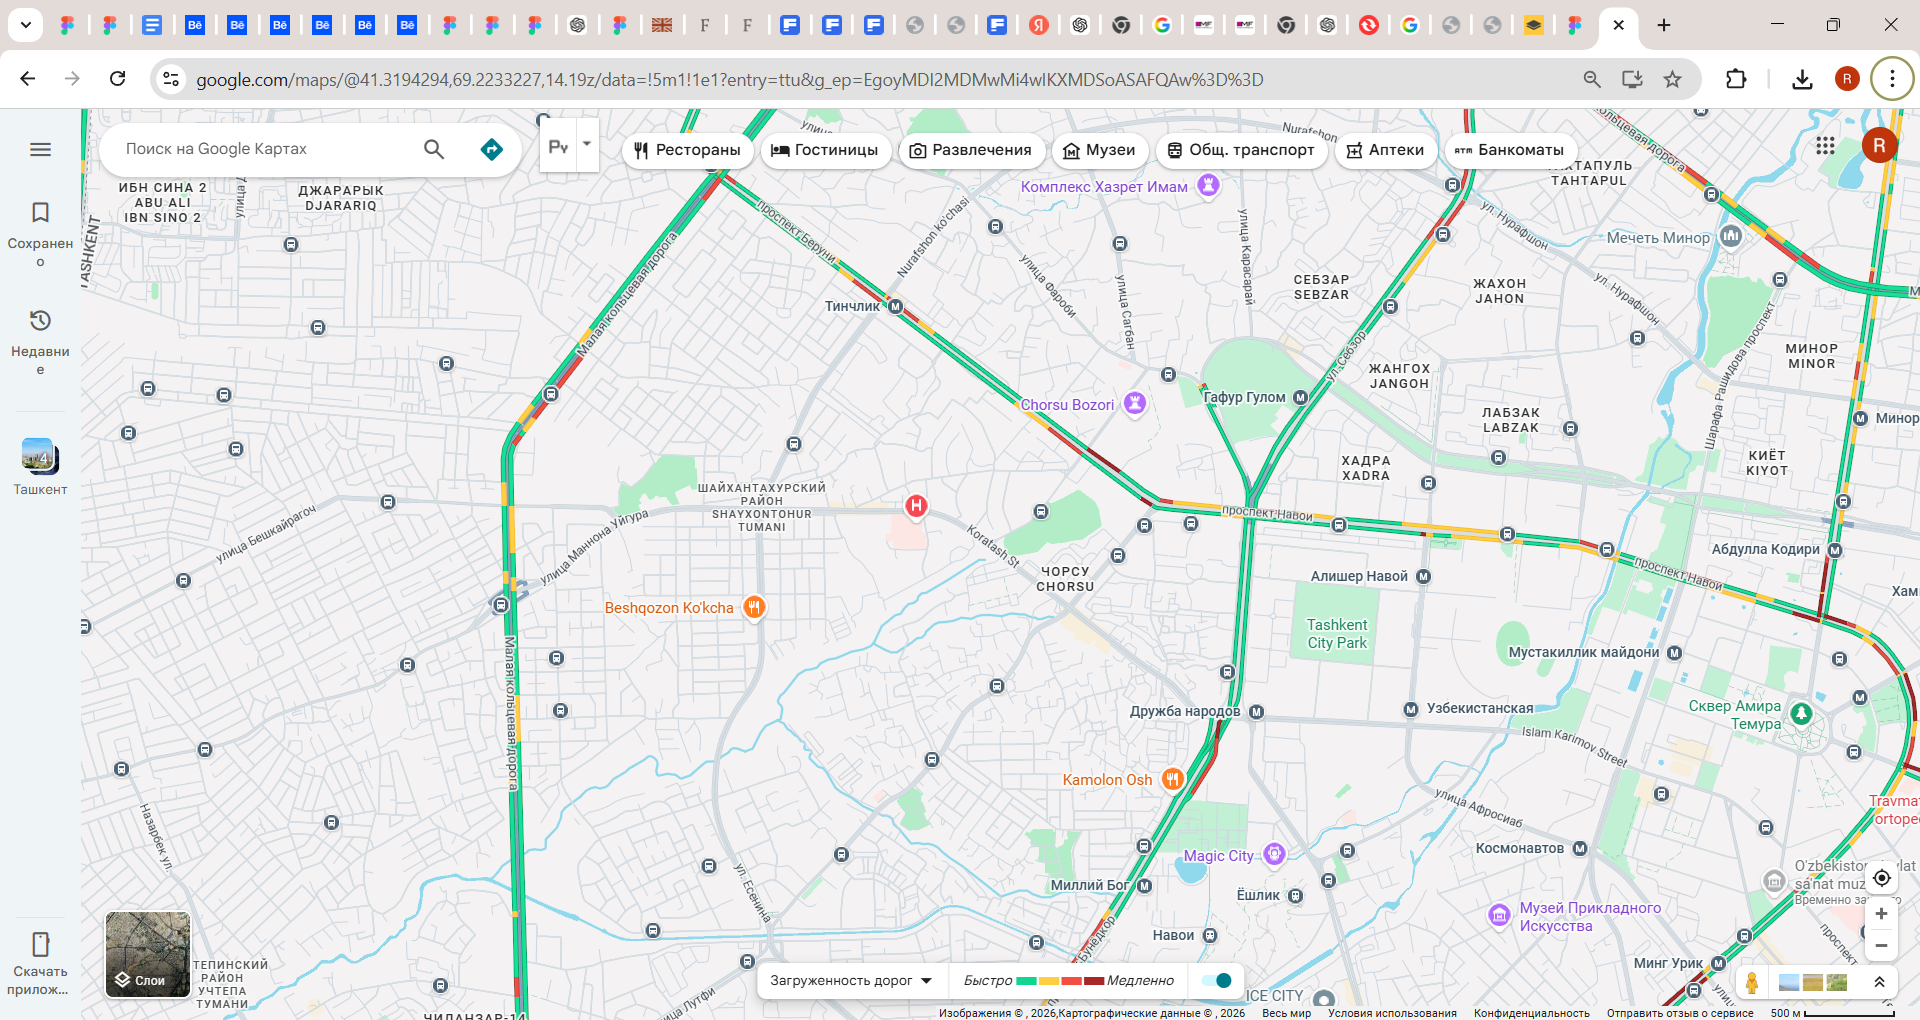The height and width of the screenshot is (1020, 1920).
Task: Click the Комплекс Хазрет Имам marker
Action: point(1209,185)
